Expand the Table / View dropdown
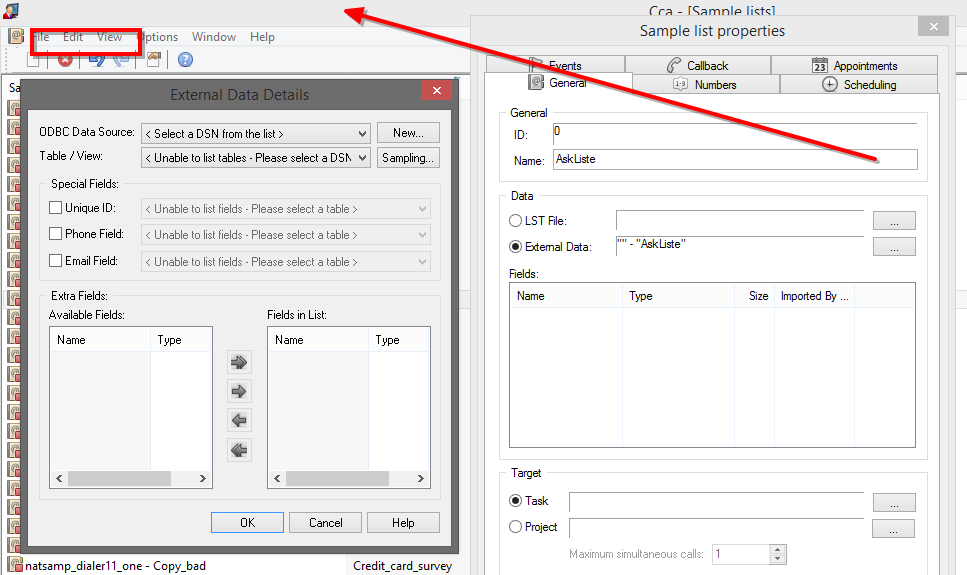 (x=257, y=158)
